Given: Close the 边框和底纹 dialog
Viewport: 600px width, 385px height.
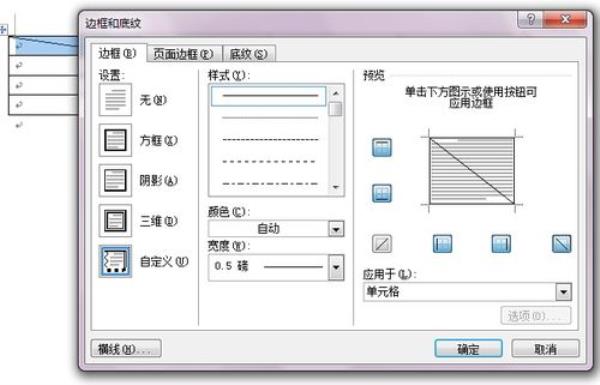Looking at the screenshot, I should click(565, 19).
